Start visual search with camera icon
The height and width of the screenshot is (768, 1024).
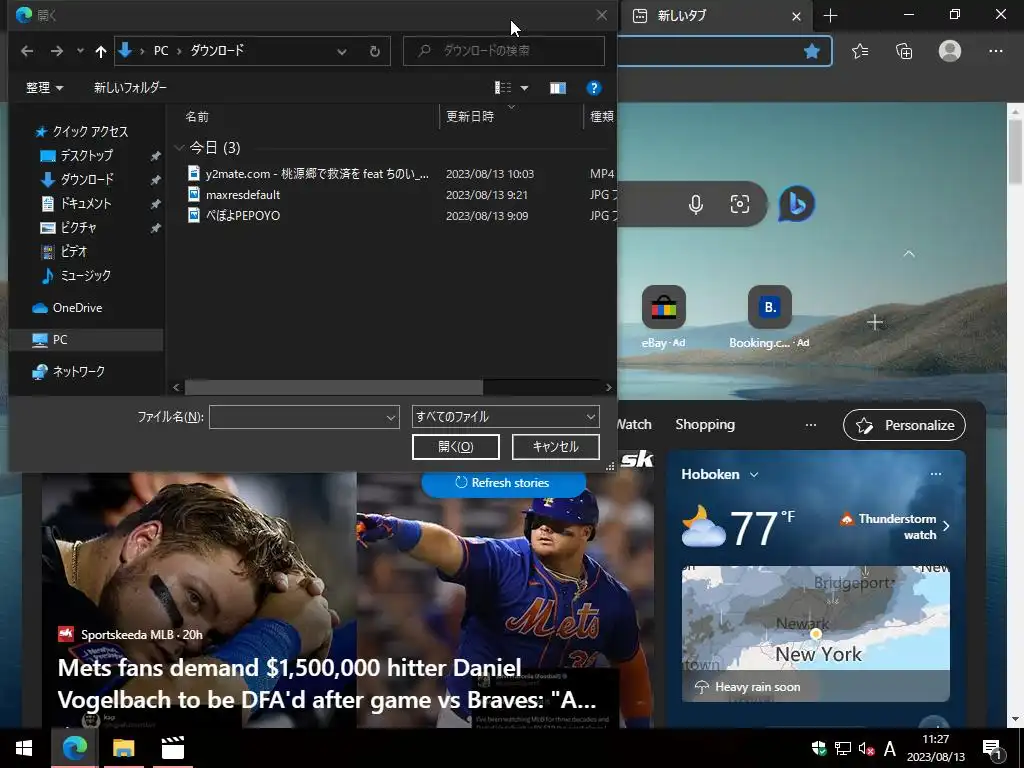point(739,204)
